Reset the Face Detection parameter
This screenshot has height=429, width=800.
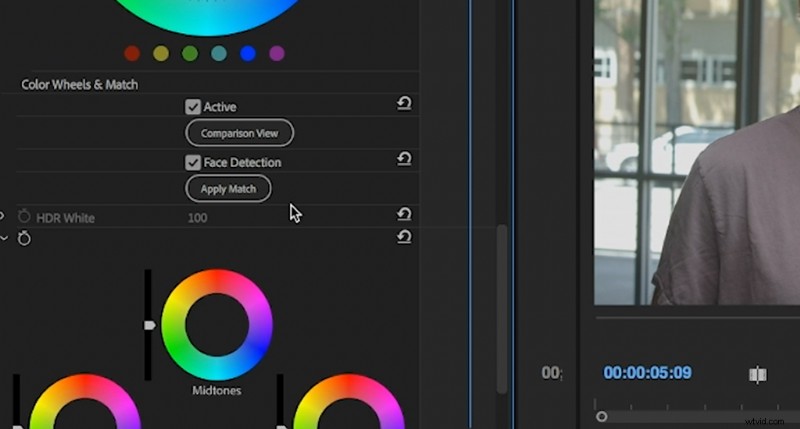pyautogui.click(x=404, y=159)
